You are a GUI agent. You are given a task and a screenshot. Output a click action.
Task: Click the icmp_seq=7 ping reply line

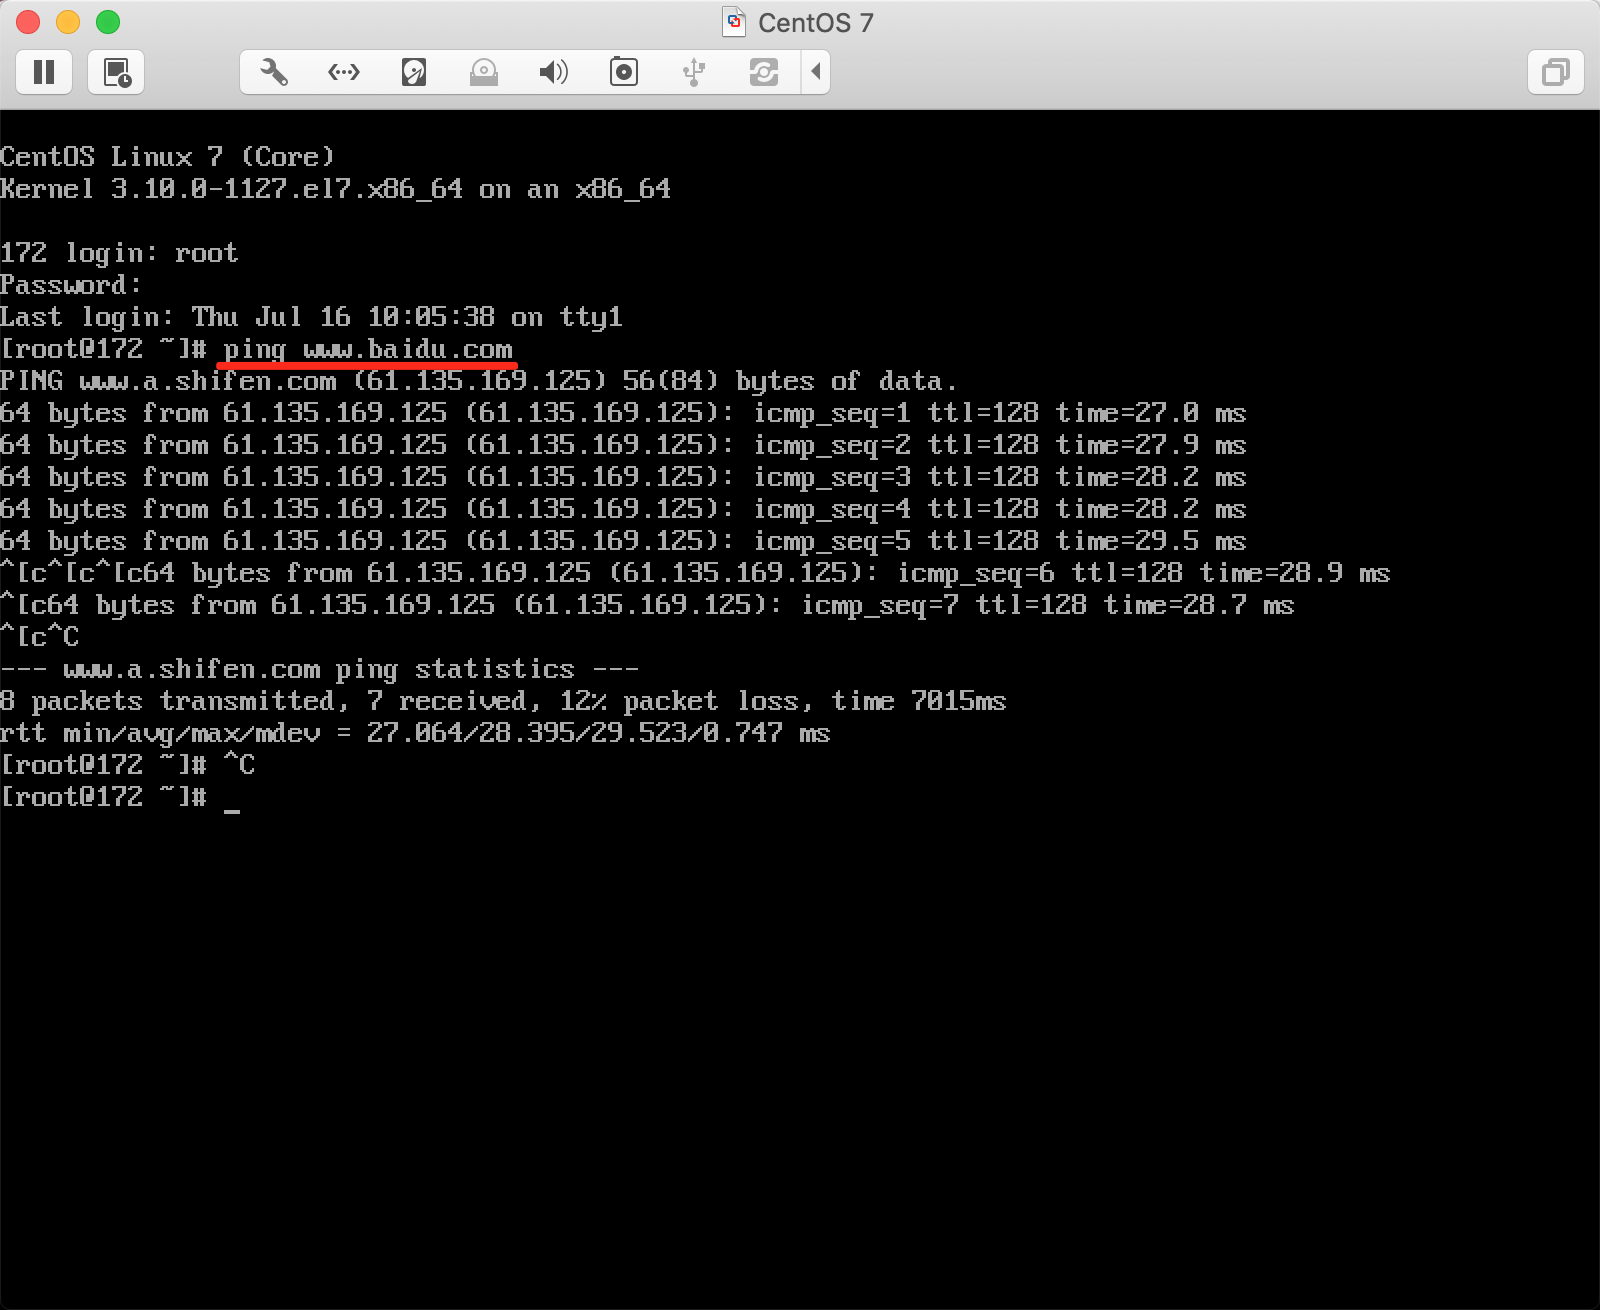click(x=647, y=605)
